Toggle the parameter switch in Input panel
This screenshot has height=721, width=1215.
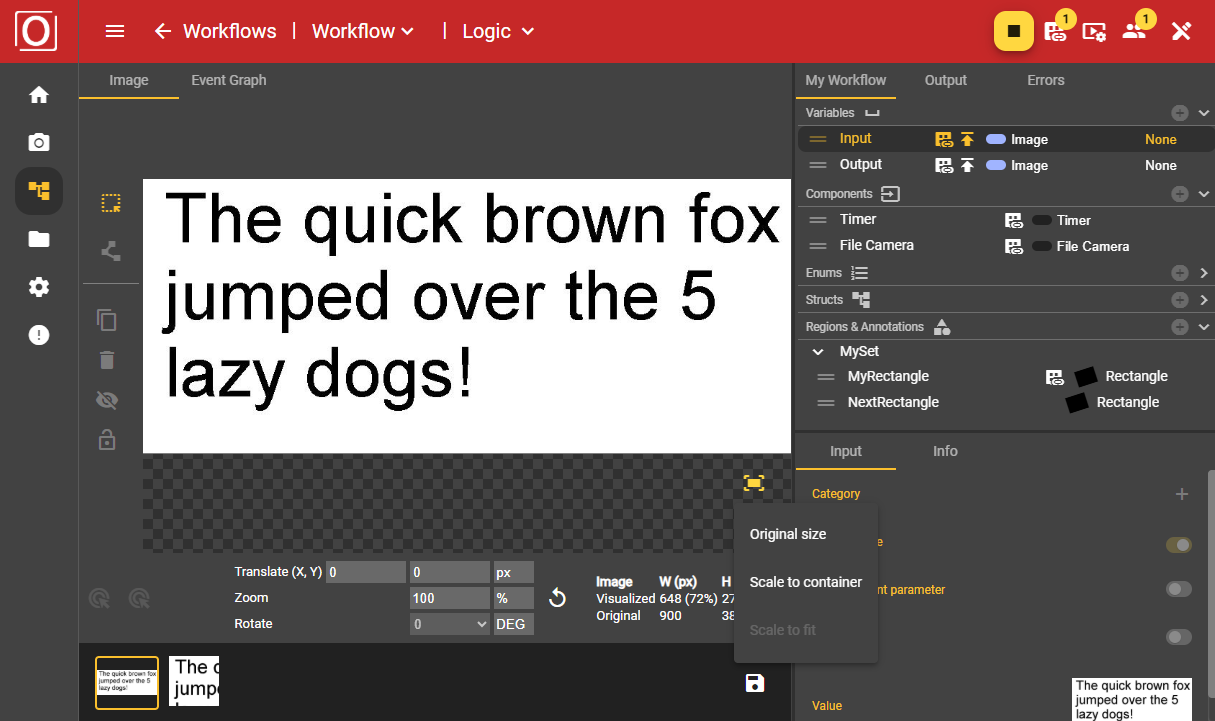(1179, 589)
